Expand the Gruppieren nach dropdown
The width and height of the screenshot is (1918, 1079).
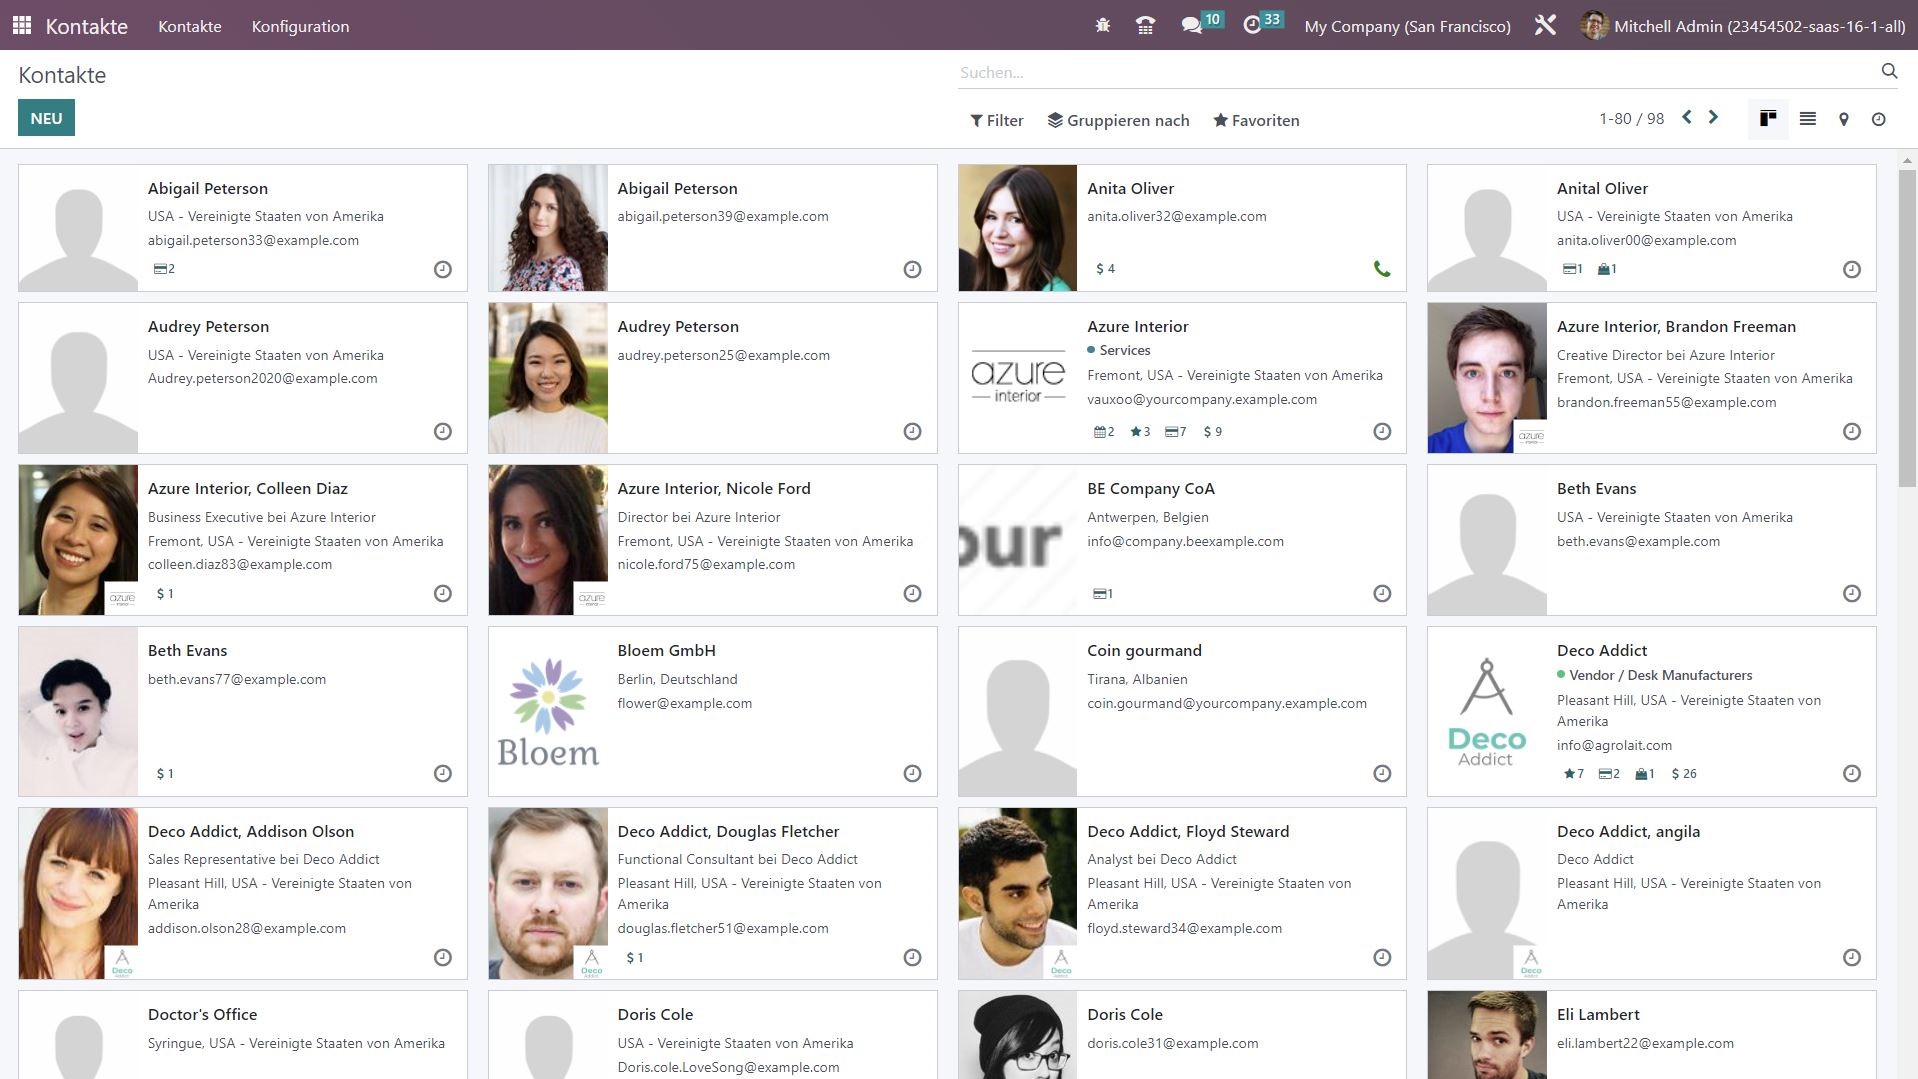click(1118, 120)
